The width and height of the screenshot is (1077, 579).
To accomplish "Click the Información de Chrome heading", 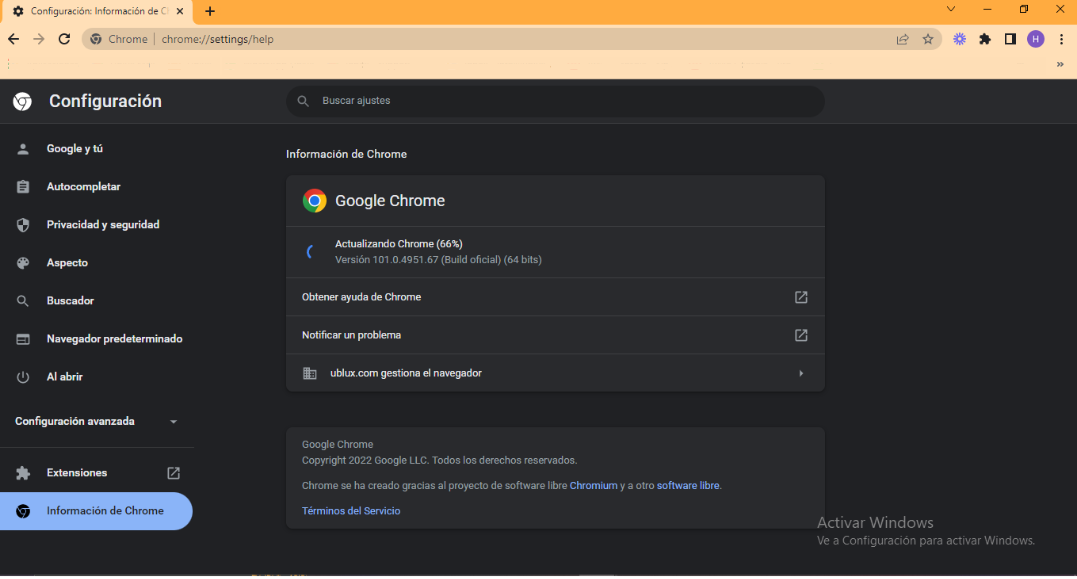I will [346, 155].
